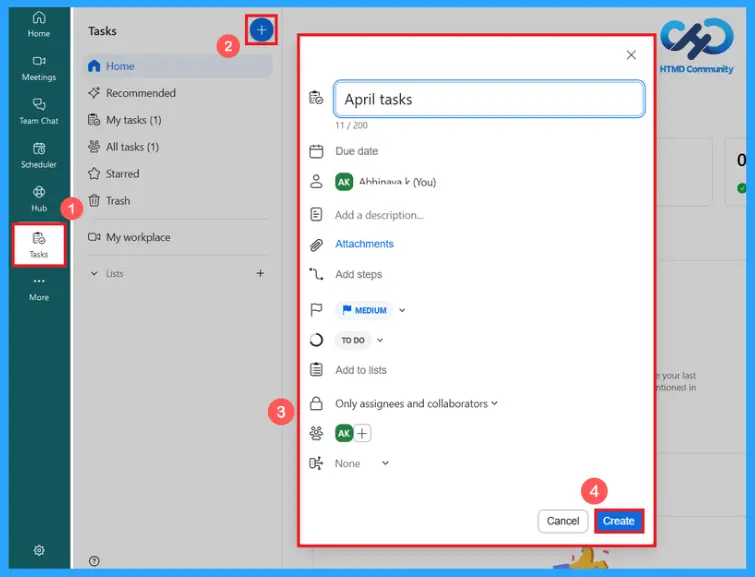Click the Attachments link
Screen dimensions: 755x577
tap(364, 244)
